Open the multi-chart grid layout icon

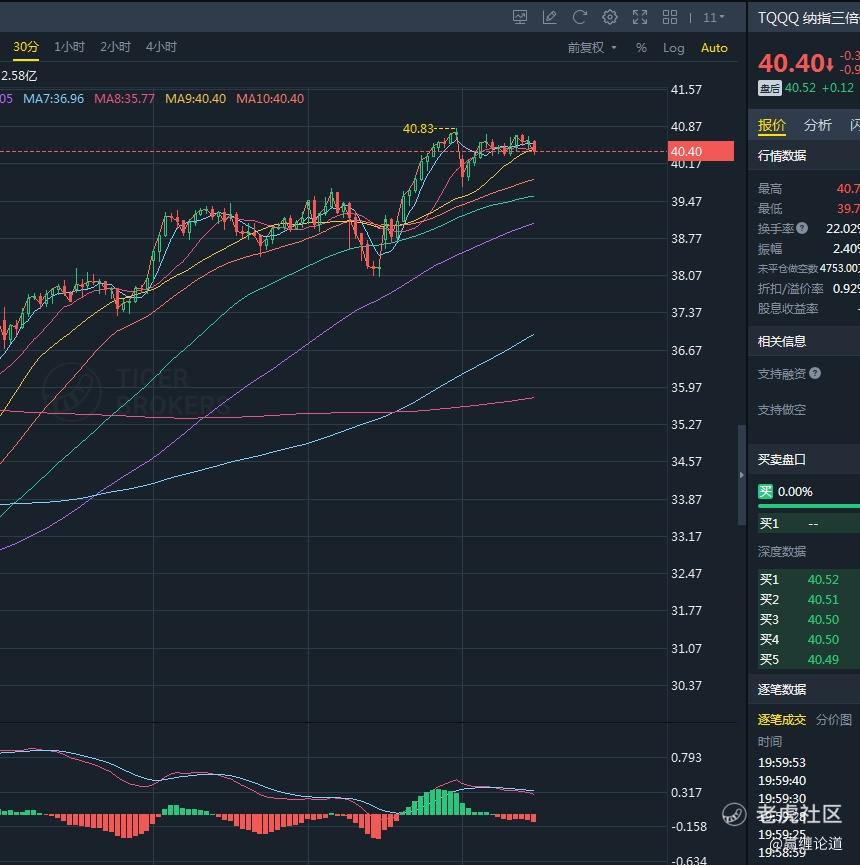(x=670, y=17)
